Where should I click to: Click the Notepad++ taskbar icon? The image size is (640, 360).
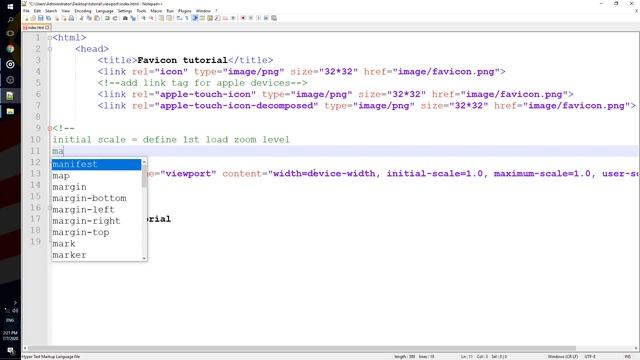(x=10, y=96)
